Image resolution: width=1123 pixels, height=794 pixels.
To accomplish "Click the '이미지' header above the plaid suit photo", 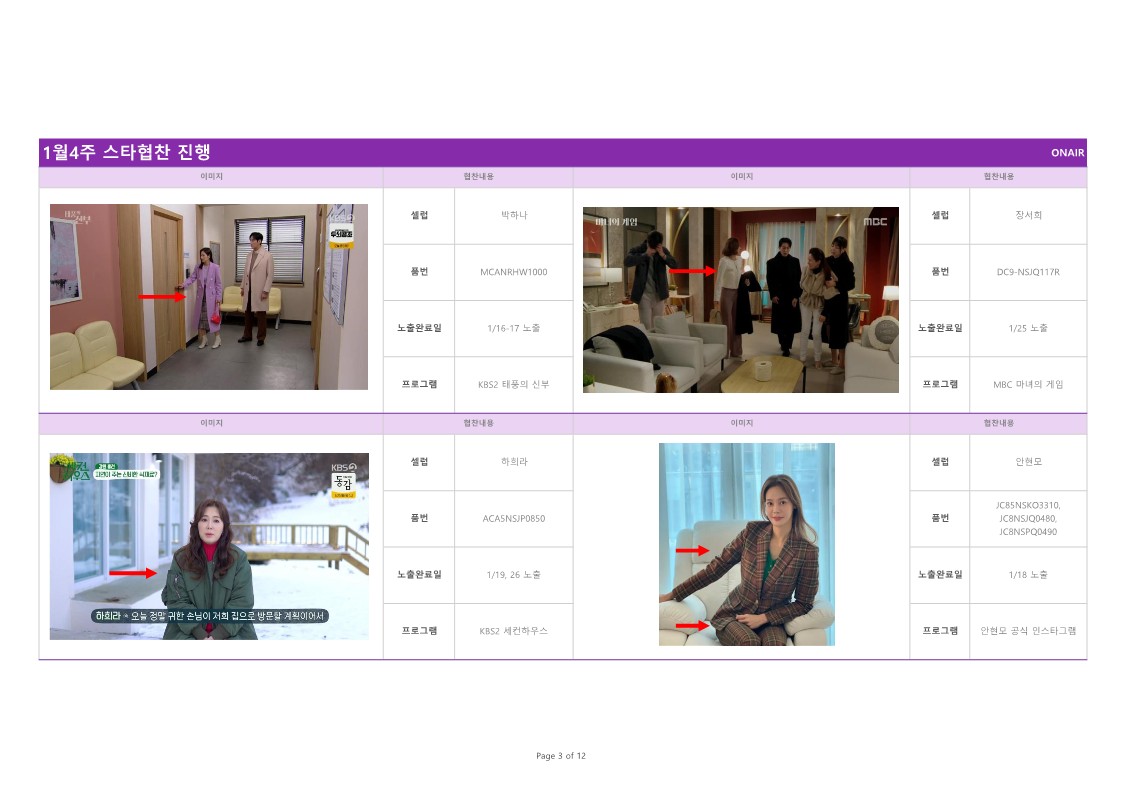I will pos(742,424).
